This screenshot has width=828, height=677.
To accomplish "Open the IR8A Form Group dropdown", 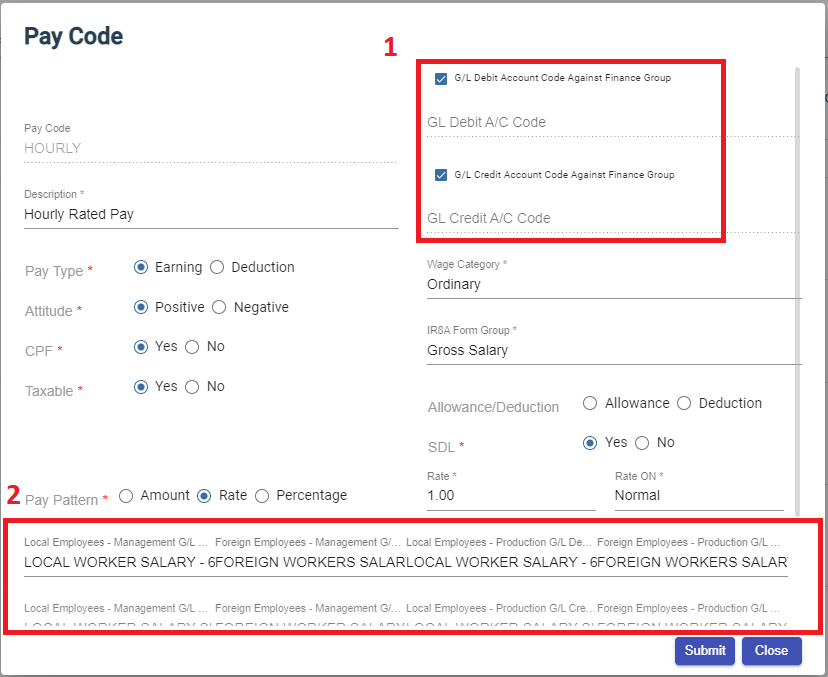I will 612,350.
